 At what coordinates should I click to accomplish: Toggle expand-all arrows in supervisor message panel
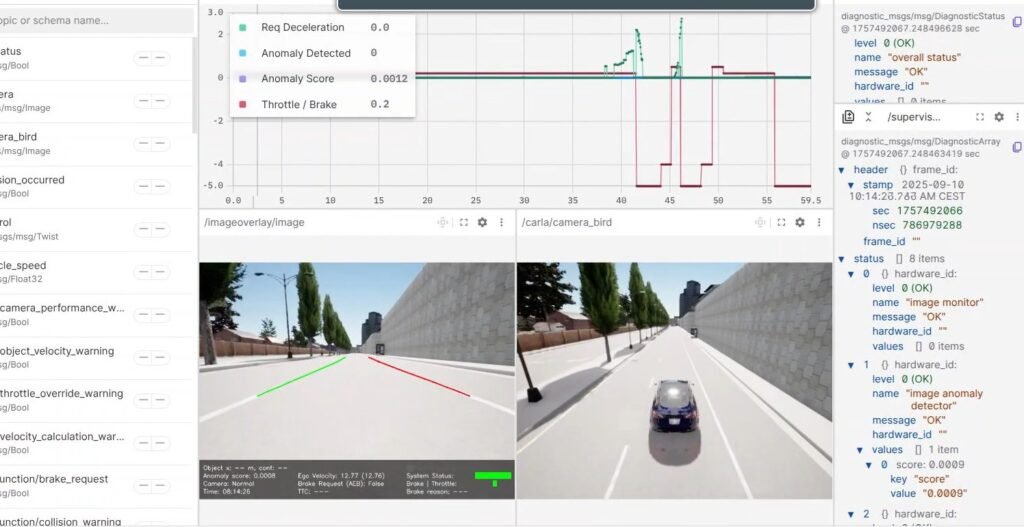coord(868,117)
